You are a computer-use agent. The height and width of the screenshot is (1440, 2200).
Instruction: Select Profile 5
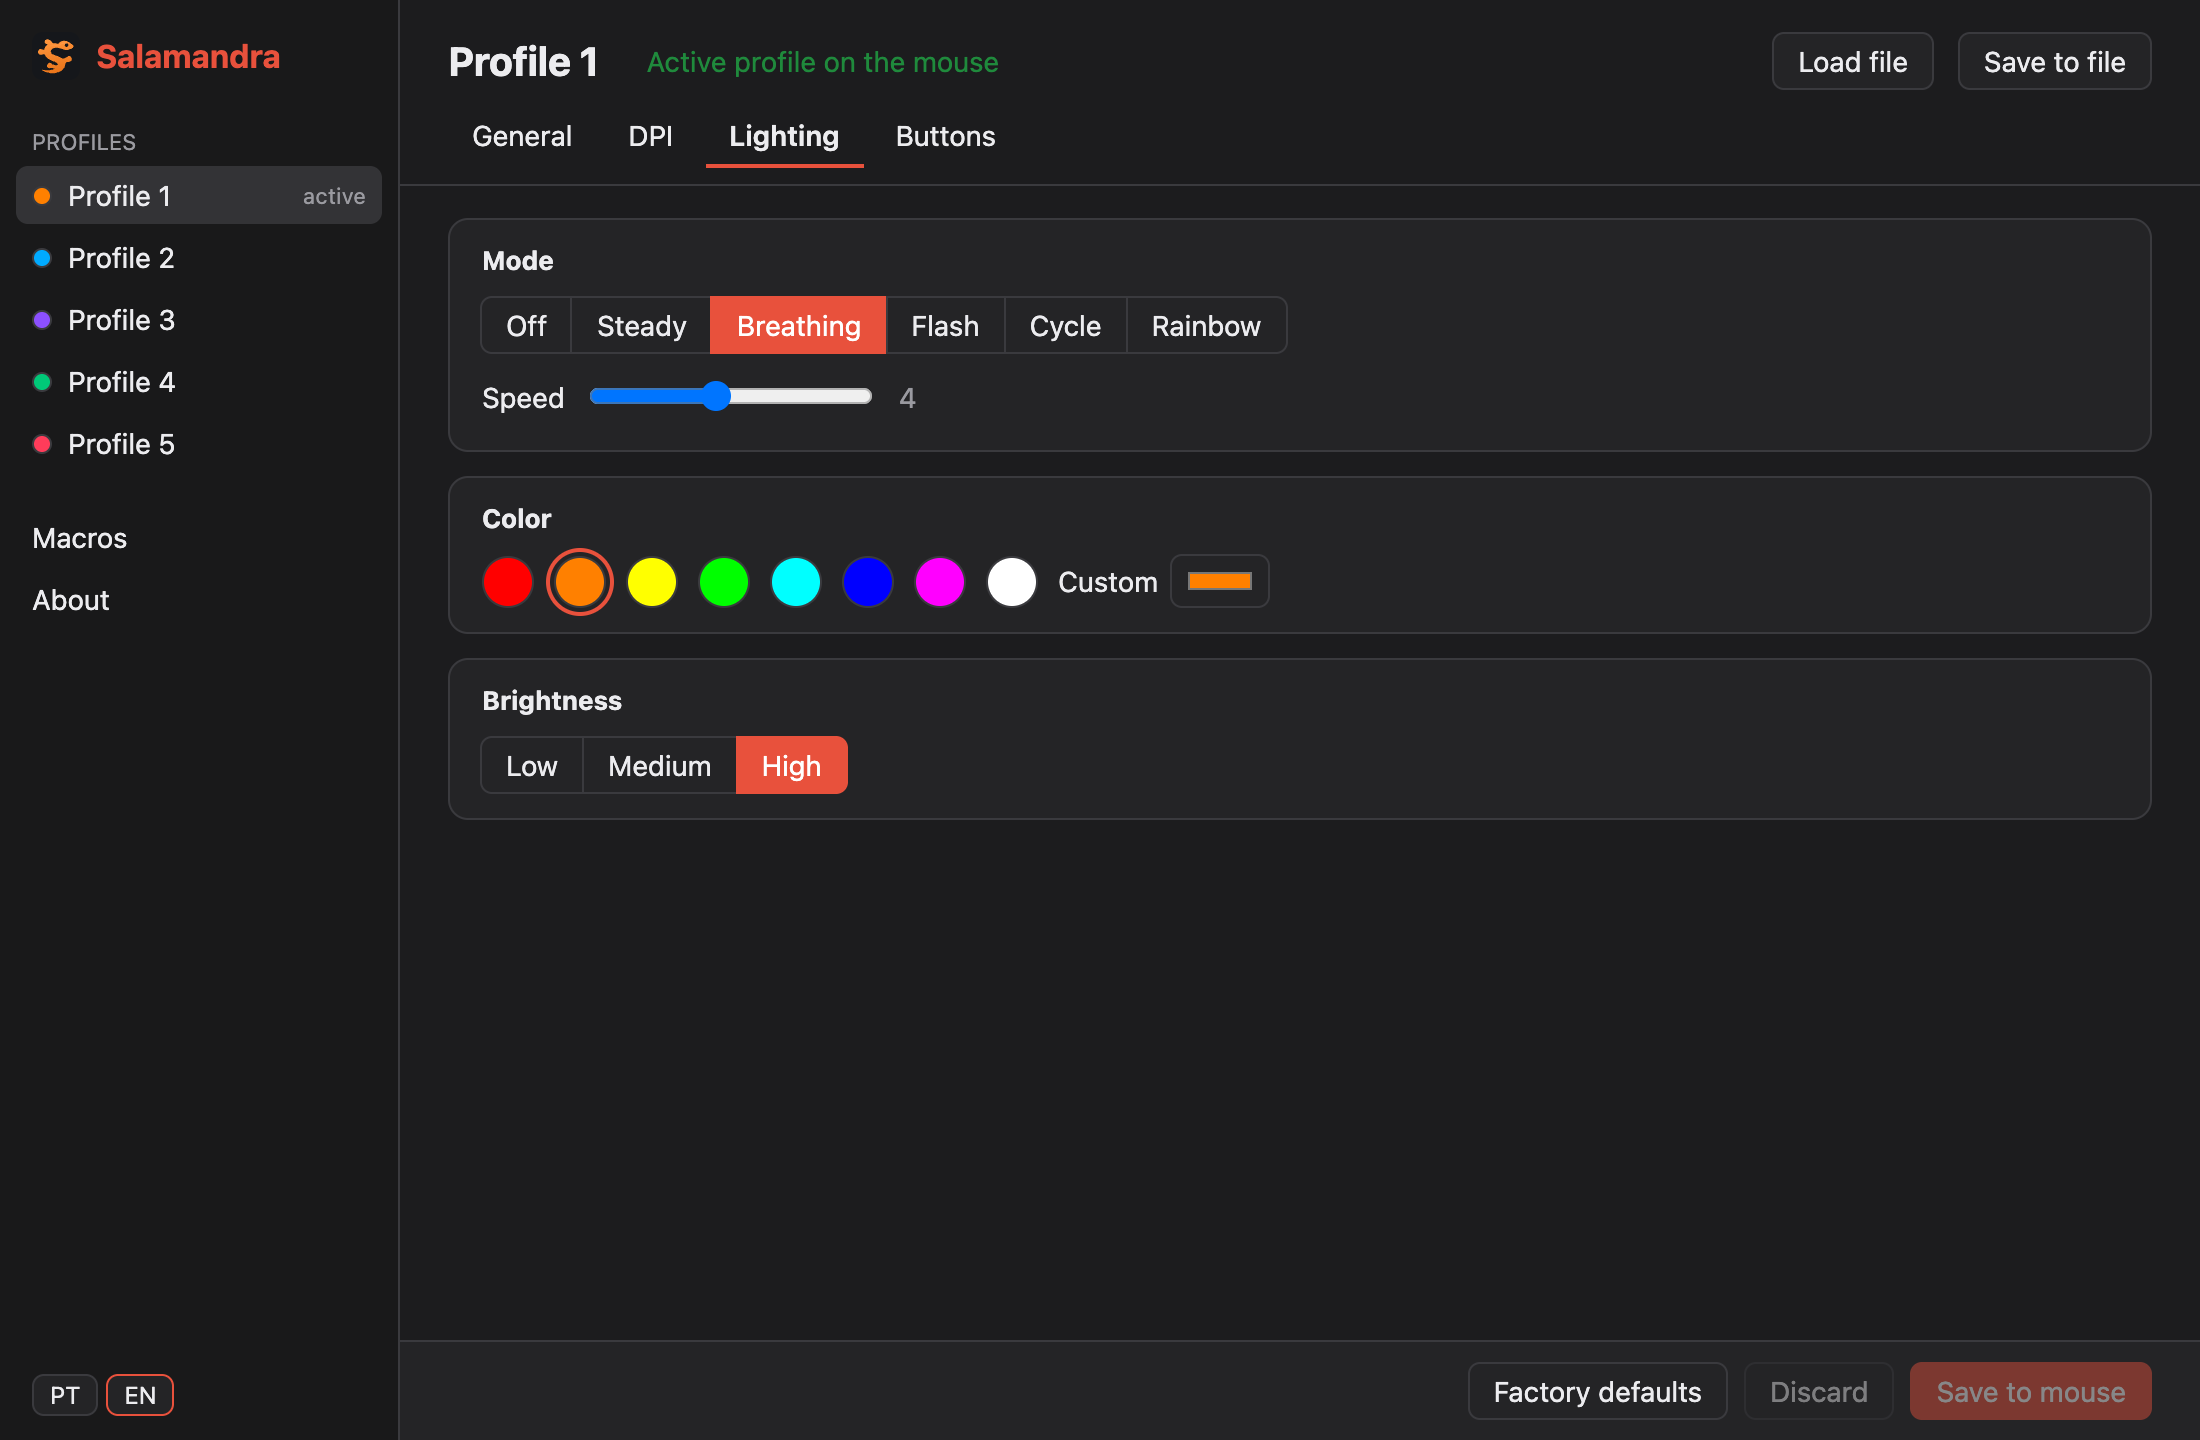[199, 444]
